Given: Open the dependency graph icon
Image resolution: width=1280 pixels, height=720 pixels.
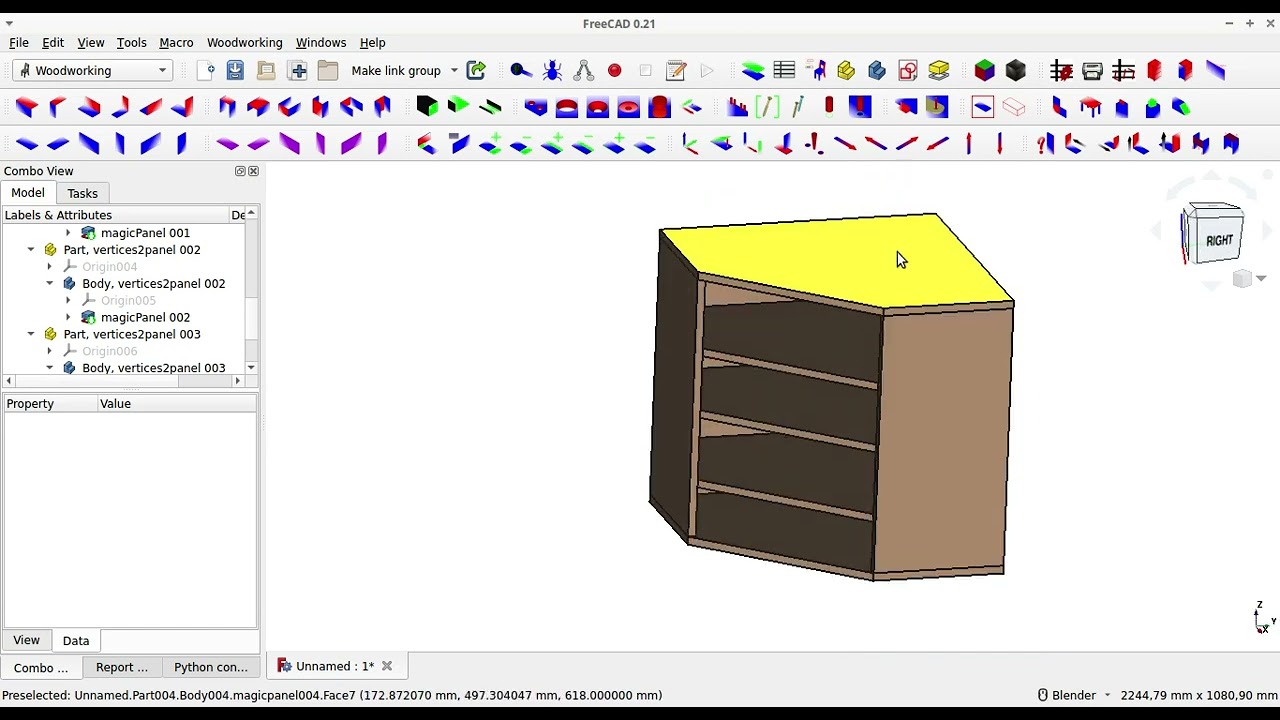Looking at the screenshot, I should coord(584,70).
